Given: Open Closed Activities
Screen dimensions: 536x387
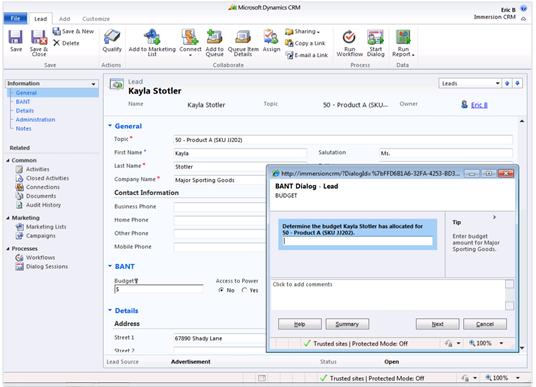Looking at the screenshot, I should coord(43,178).
